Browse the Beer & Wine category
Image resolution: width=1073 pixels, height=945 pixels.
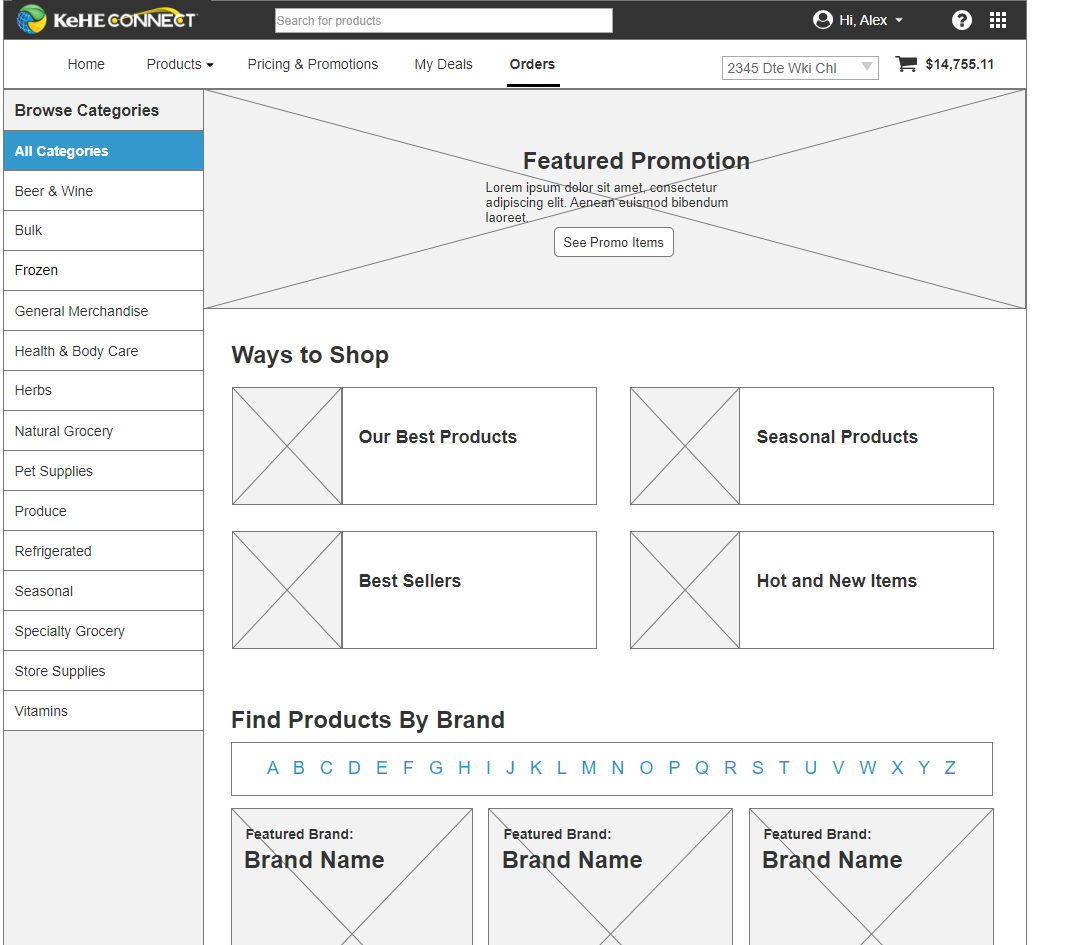click(103, 191)
